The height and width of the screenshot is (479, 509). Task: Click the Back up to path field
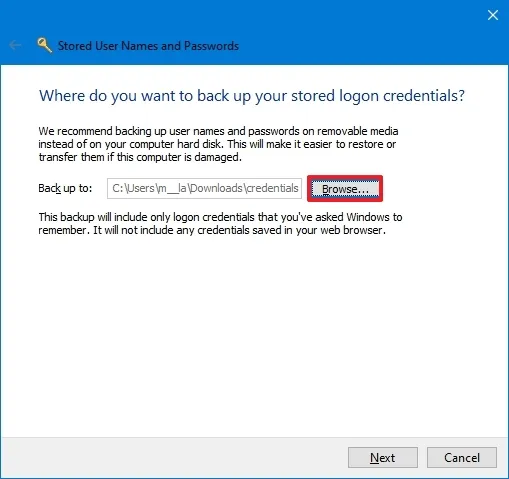tap(204, 188)
